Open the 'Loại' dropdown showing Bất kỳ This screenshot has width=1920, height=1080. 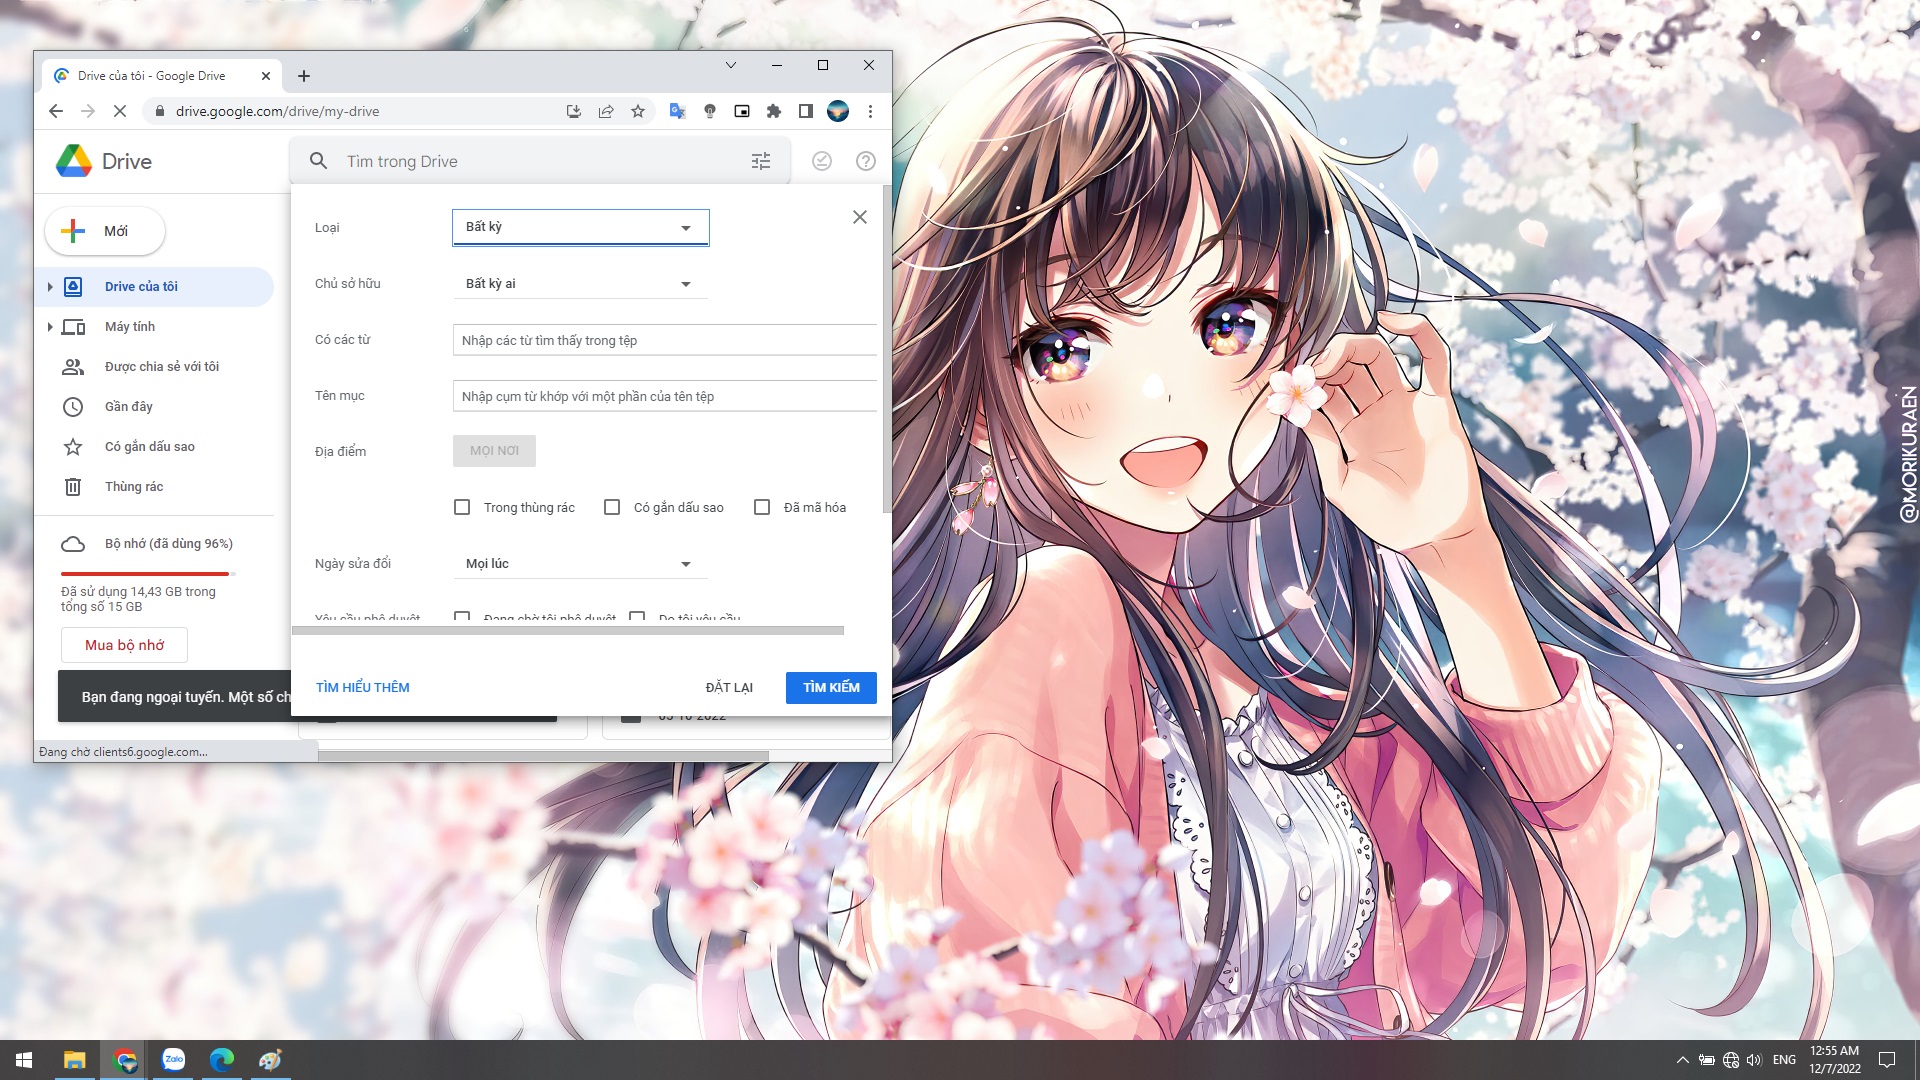point(581,227)
